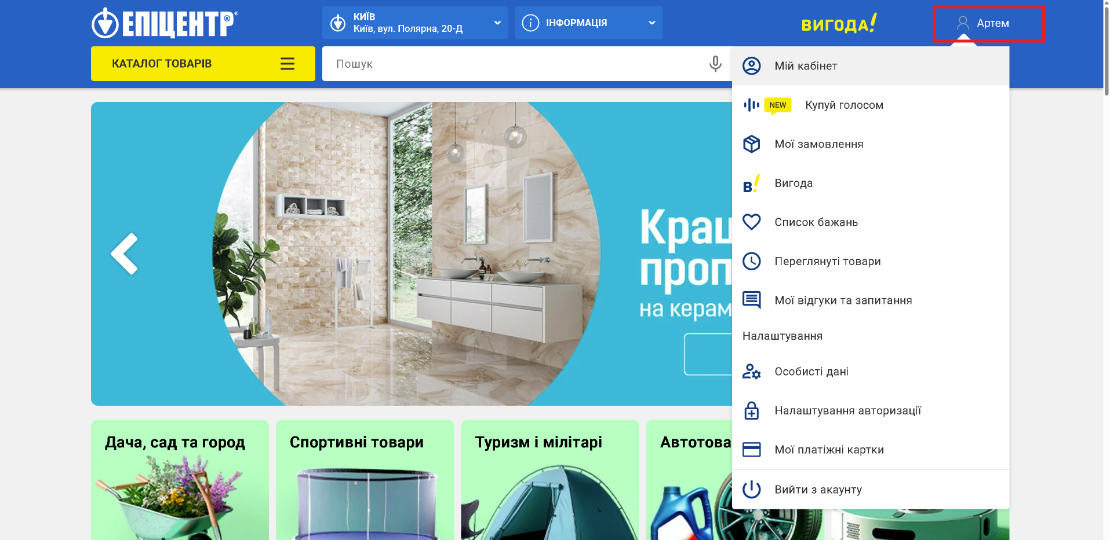
Task: Click the Epicentr logo
Action: point(164,23)
